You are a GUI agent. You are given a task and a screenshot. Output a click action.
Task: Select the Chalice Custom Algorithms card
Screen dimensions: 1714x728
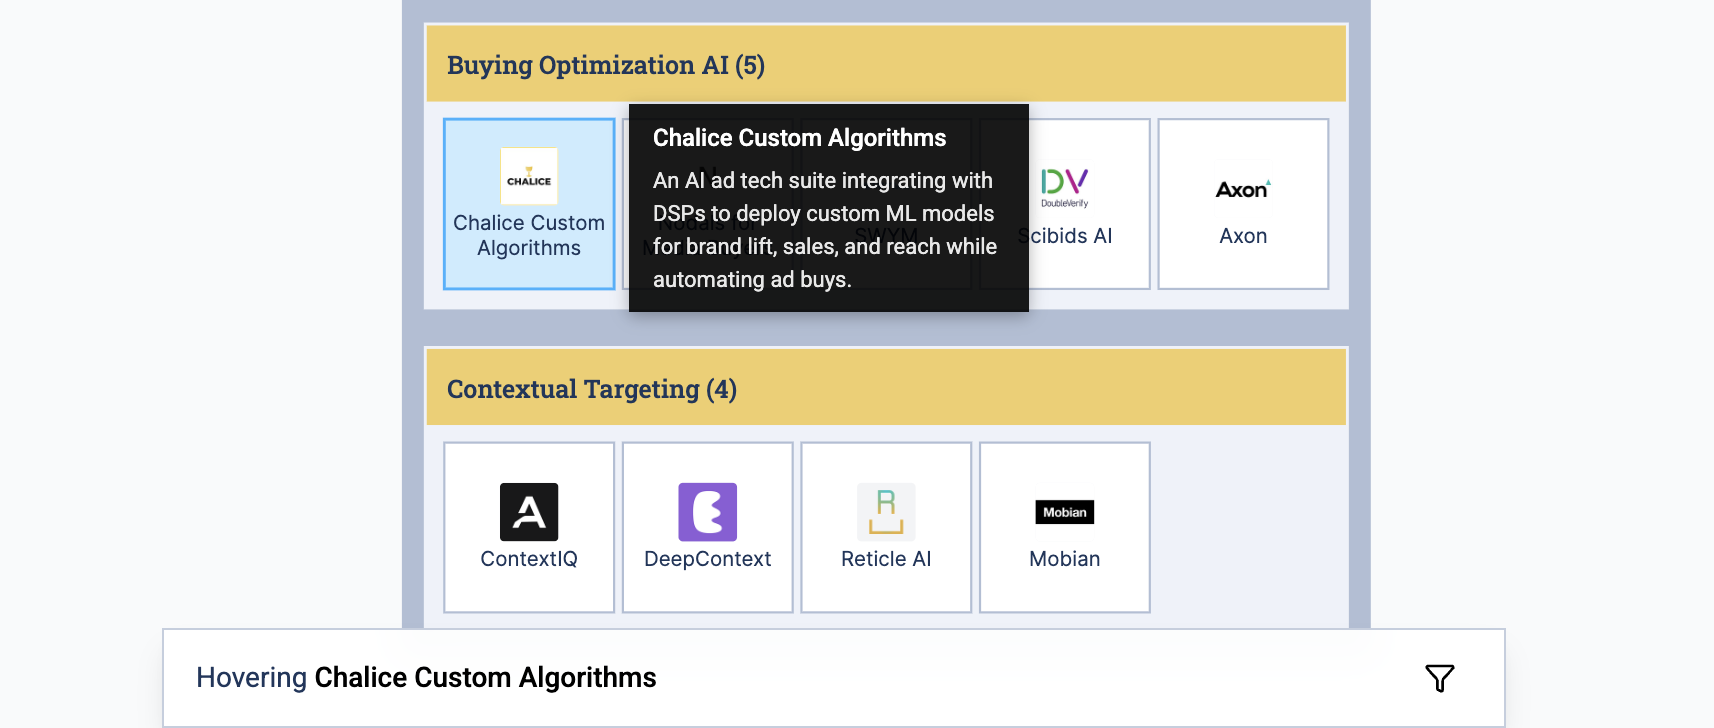tap(529, 204)
